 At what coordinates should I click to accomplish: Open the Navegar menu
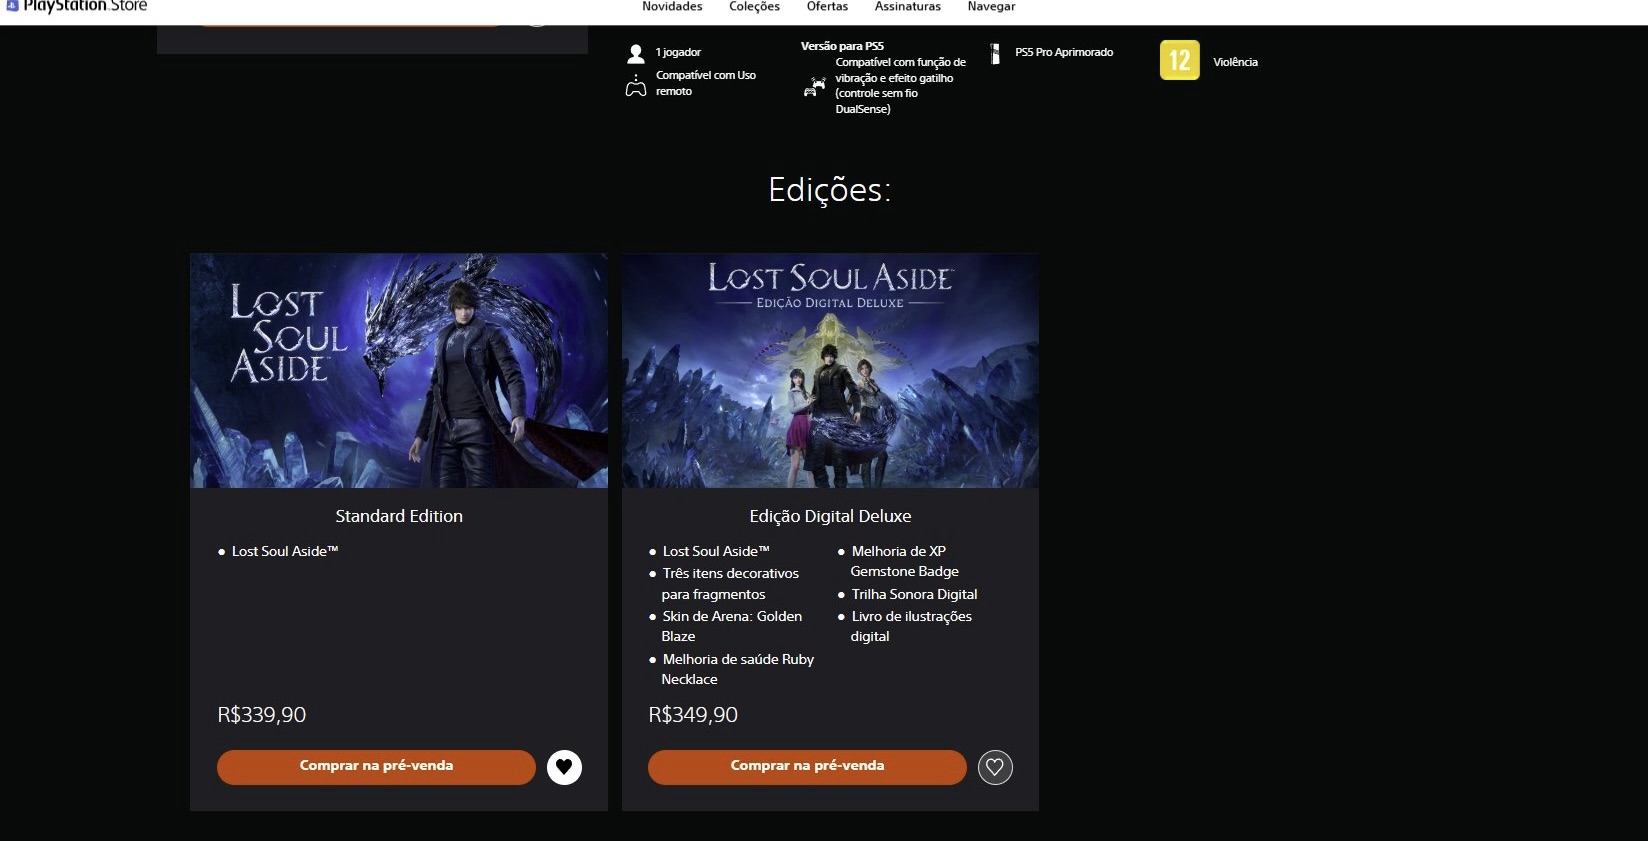point(991,7)
